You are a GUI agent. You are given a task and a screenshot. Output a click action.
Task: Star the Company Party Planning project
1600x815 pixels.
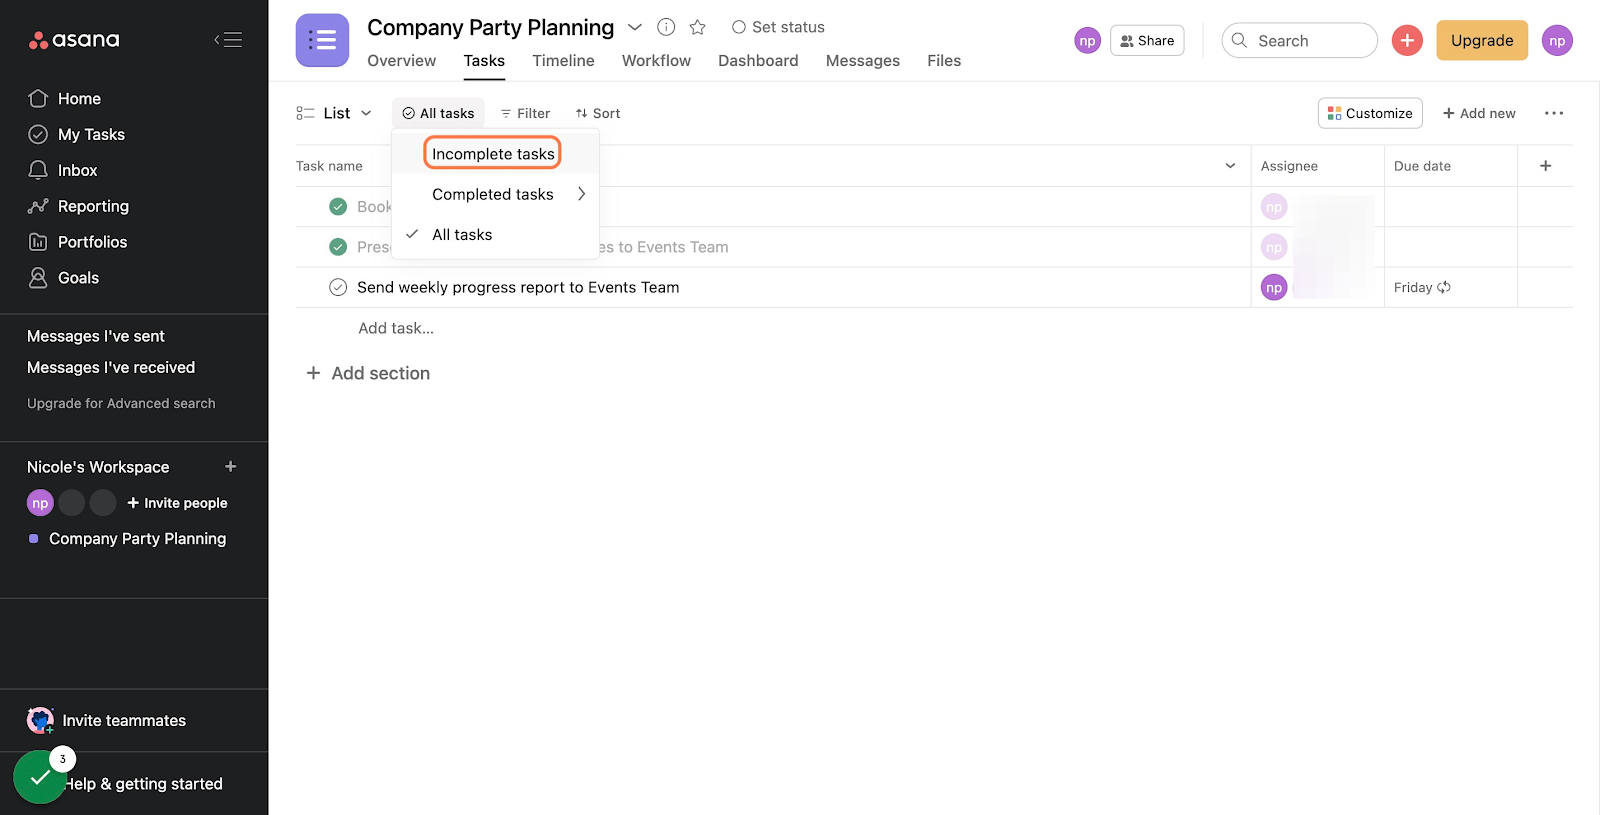698,27
